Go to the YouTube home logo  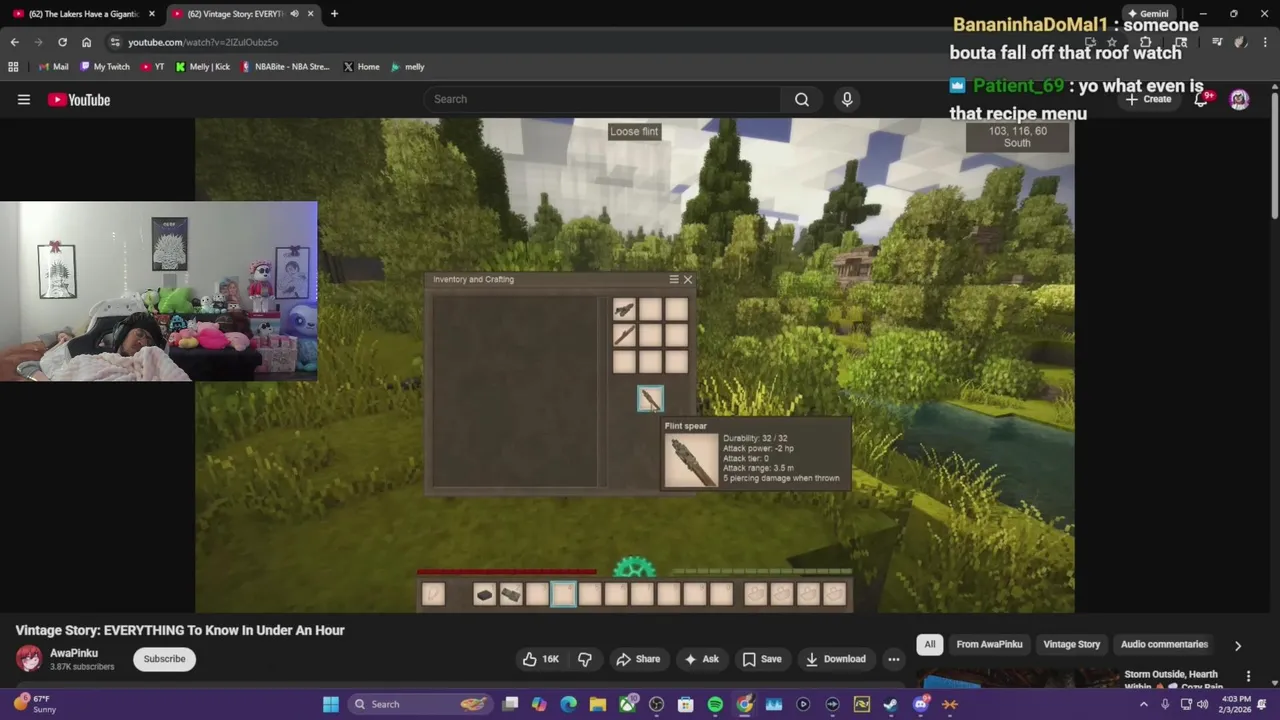coord(78,99)
